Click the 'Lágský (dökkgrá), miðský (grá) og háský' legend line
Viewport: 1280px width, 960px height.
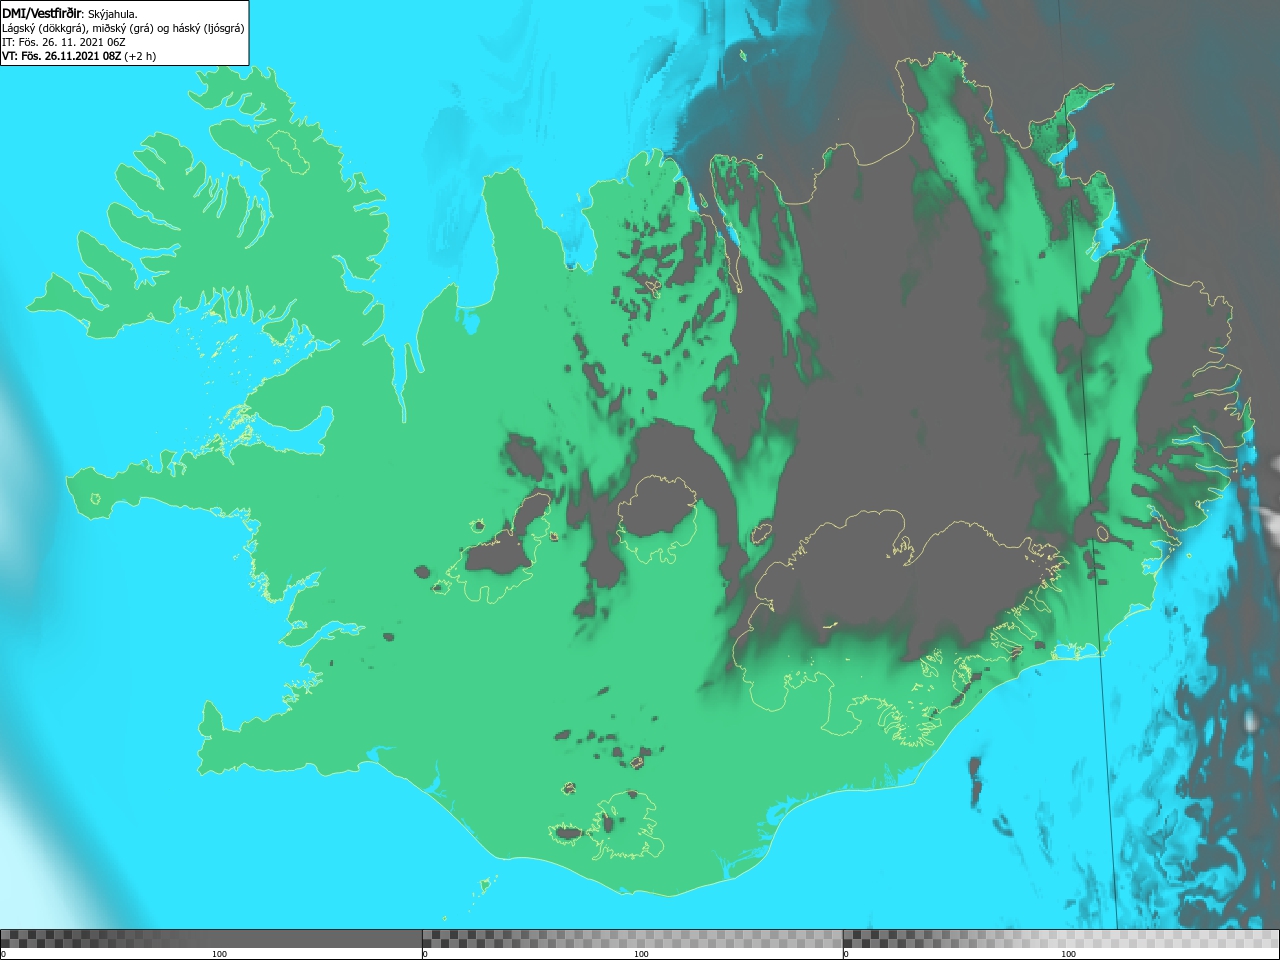tap(123, 28)
